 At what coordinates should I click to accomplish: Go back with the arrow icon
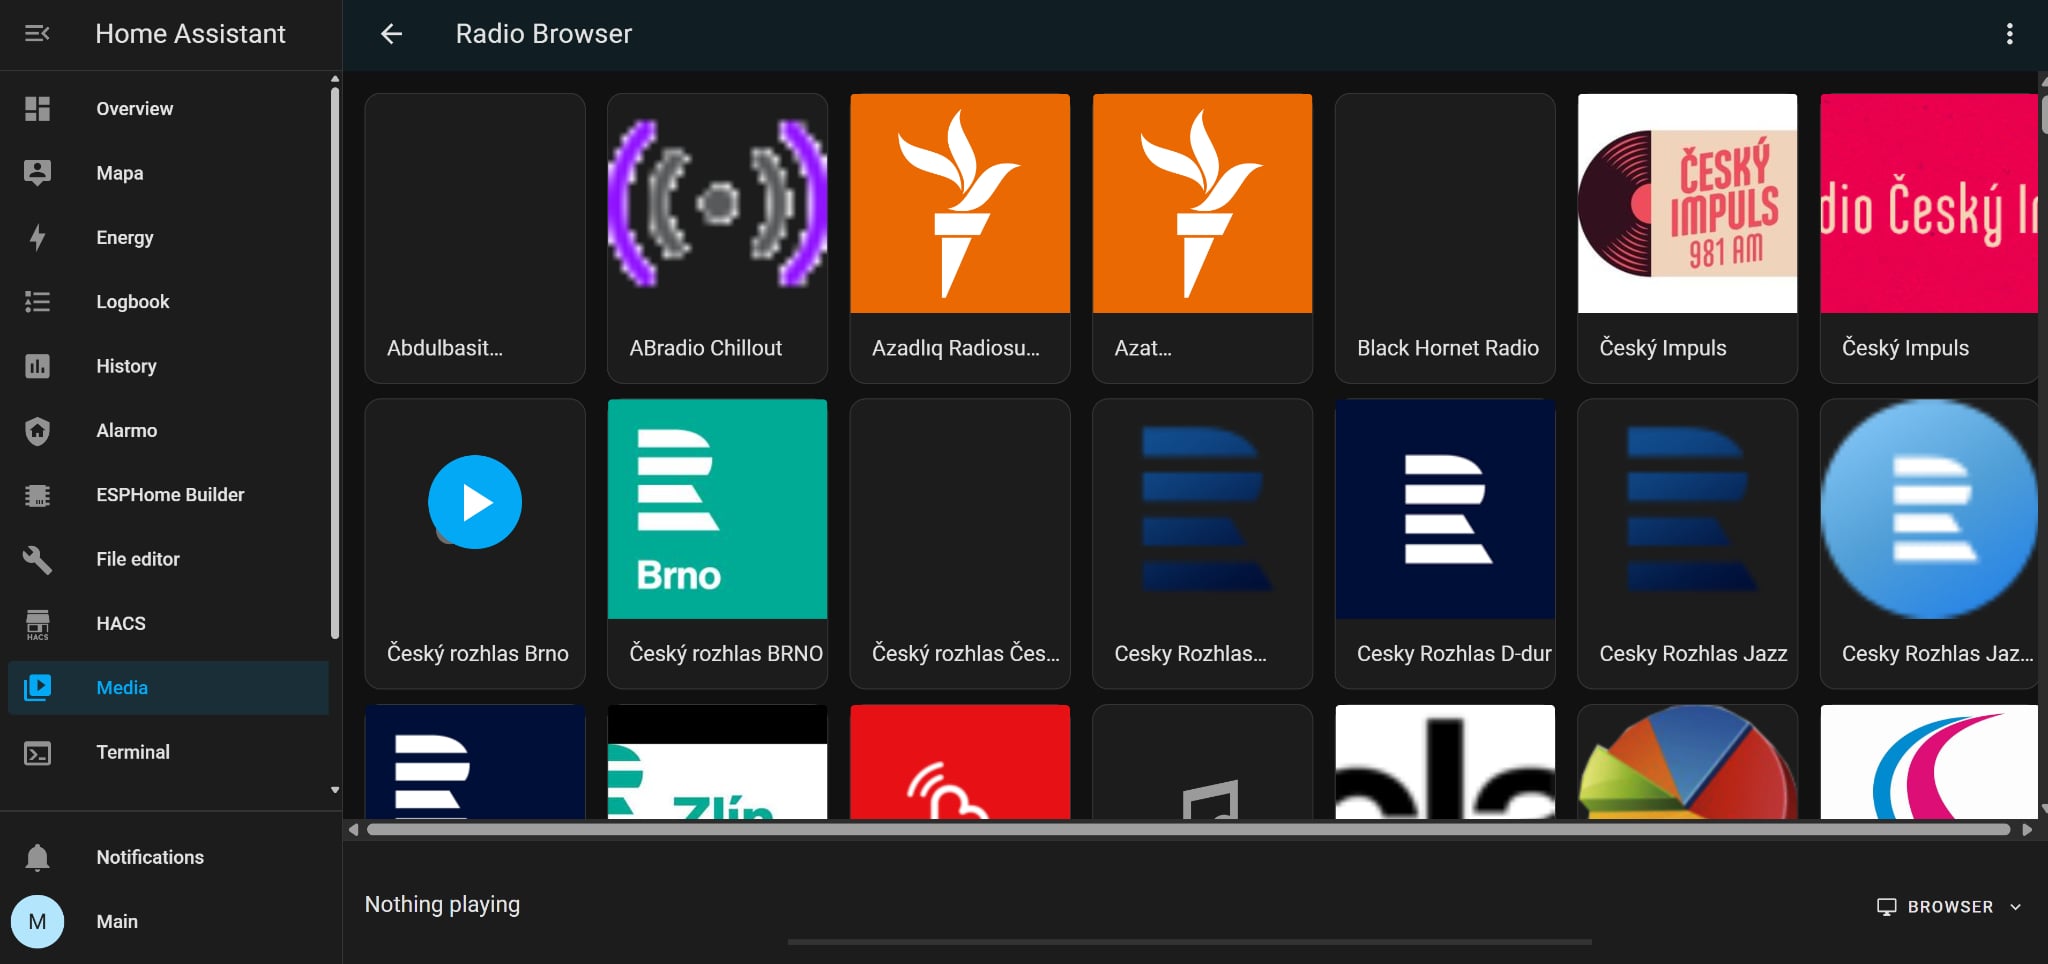[391, 34]
